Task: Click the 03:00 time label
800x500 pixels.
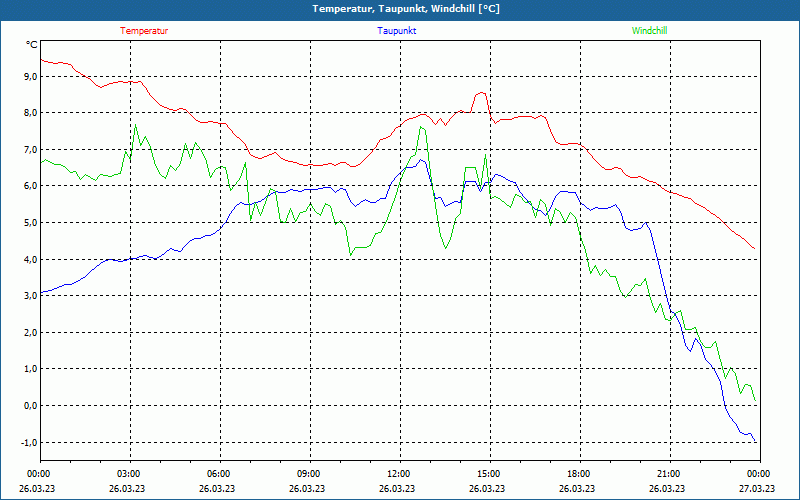Action: pyautogui.click(x=130, y=474)
